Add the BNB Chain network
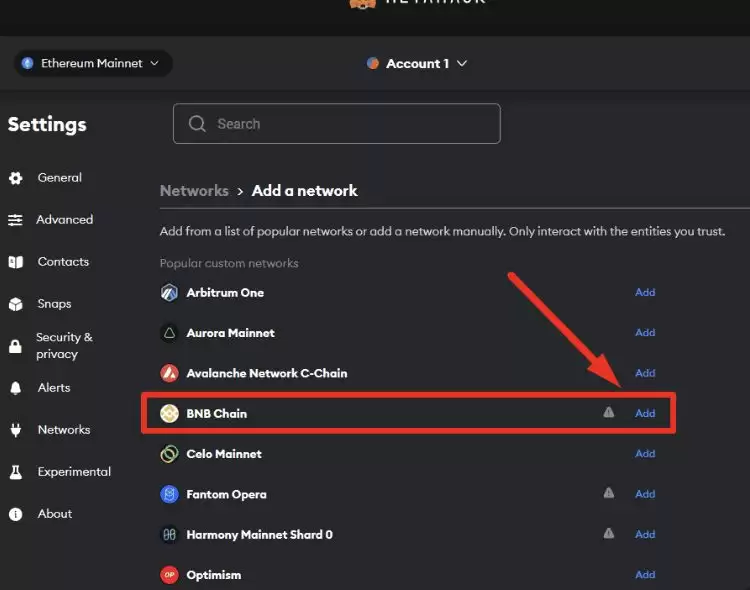750x590 pixels. (645, 413)
